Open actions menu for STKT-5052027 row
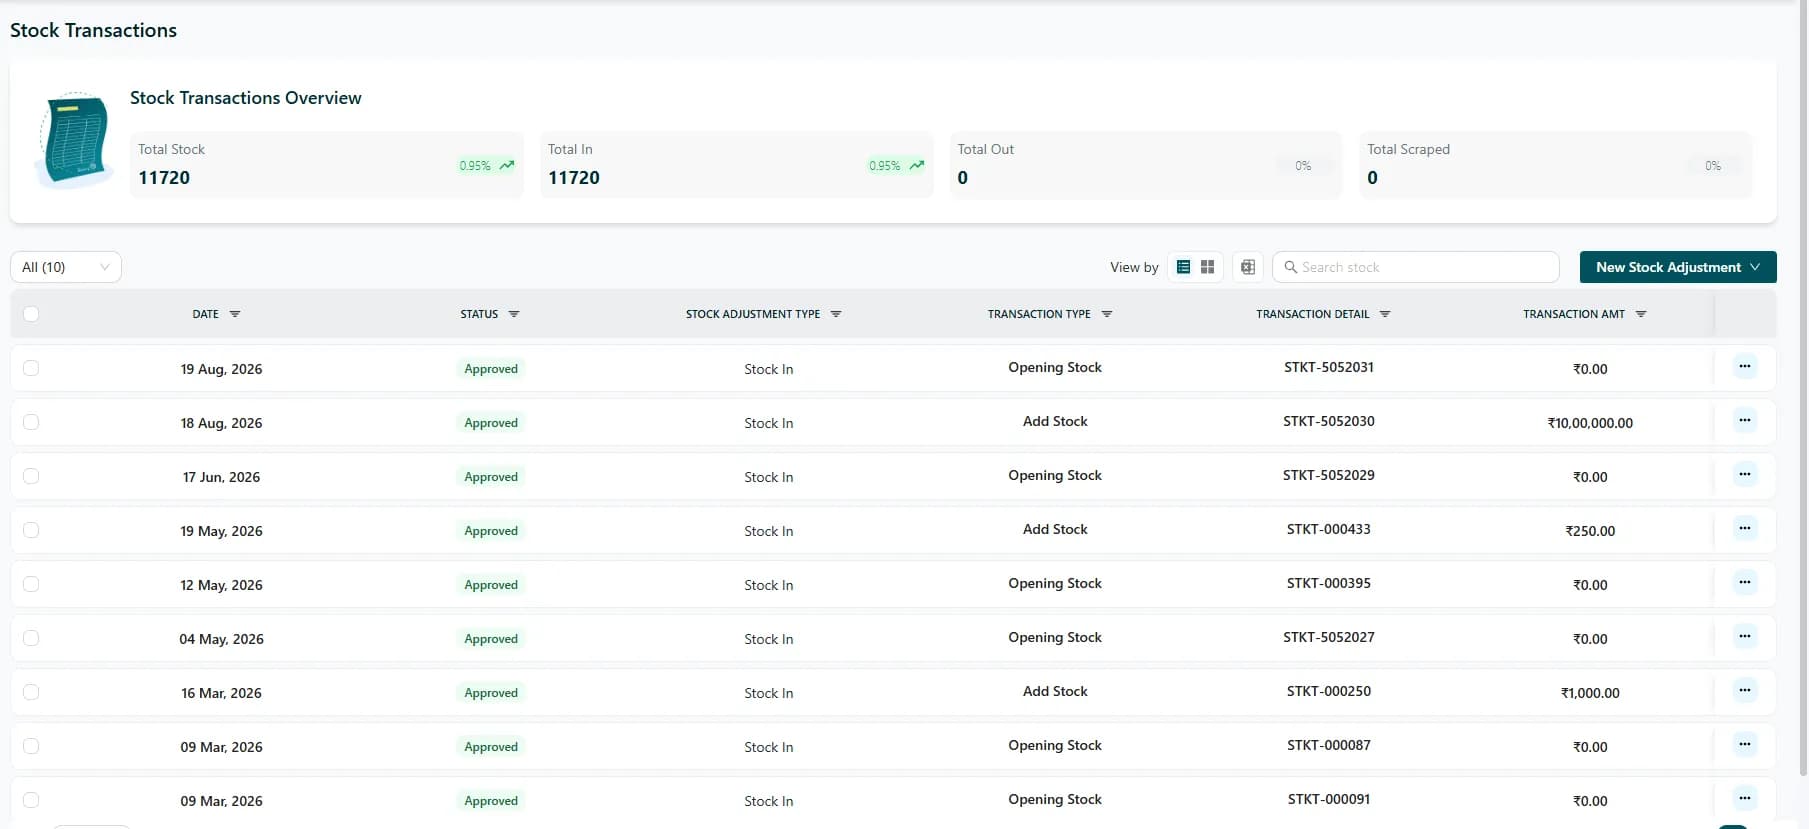 point(1744,637)
